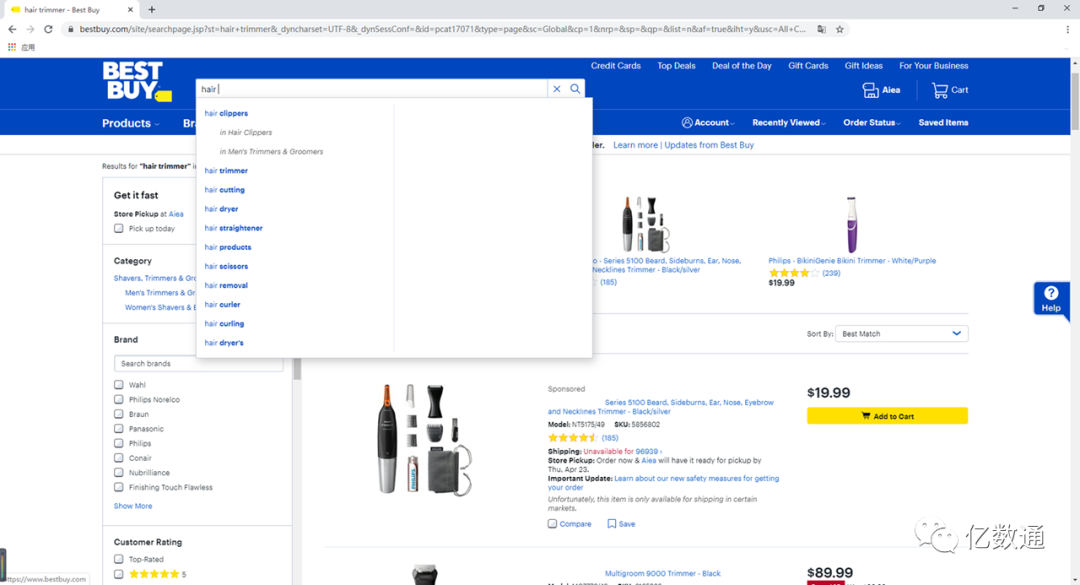Click browser back arrow
The image size is (1080, 585).
point(12,29)
